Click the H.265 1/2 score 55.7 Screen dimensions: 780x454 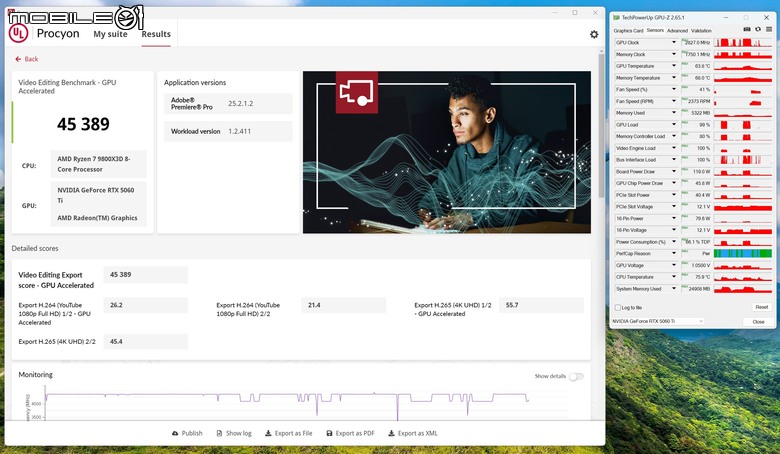(541, 305)
